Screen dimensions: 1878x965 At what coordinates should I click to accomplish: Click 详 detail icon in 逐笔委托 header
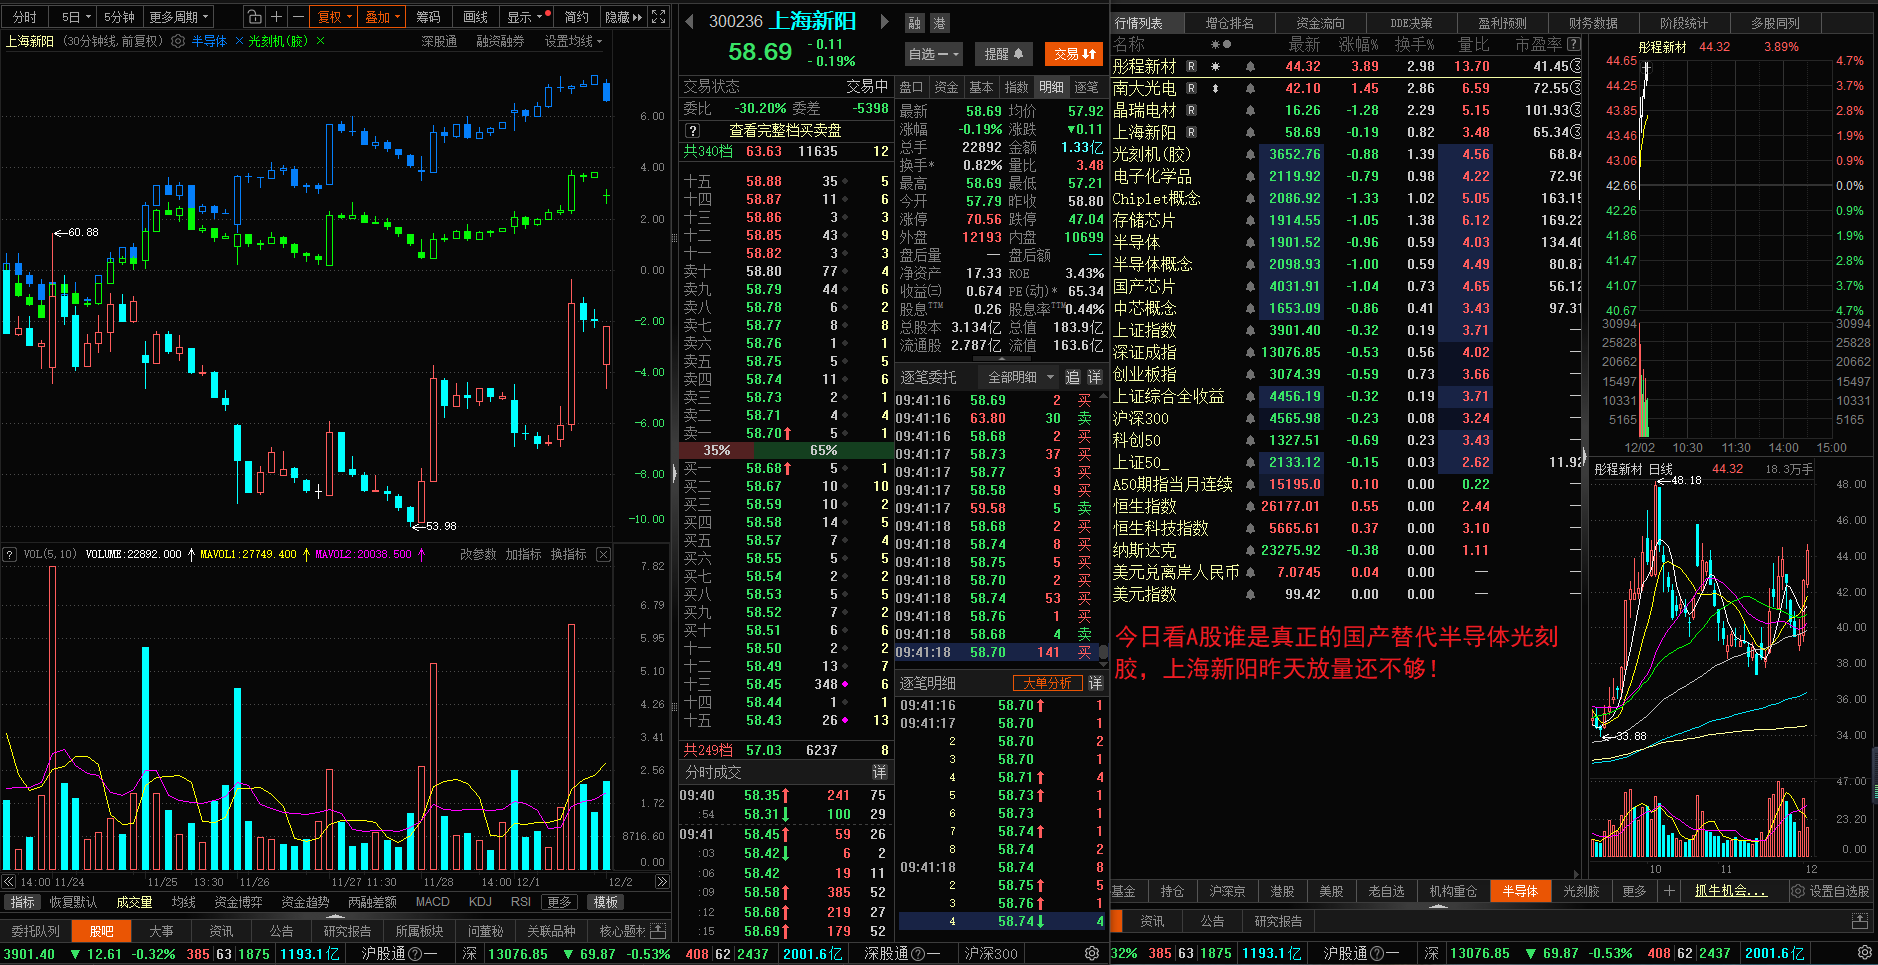click(x=1095, y=377)
